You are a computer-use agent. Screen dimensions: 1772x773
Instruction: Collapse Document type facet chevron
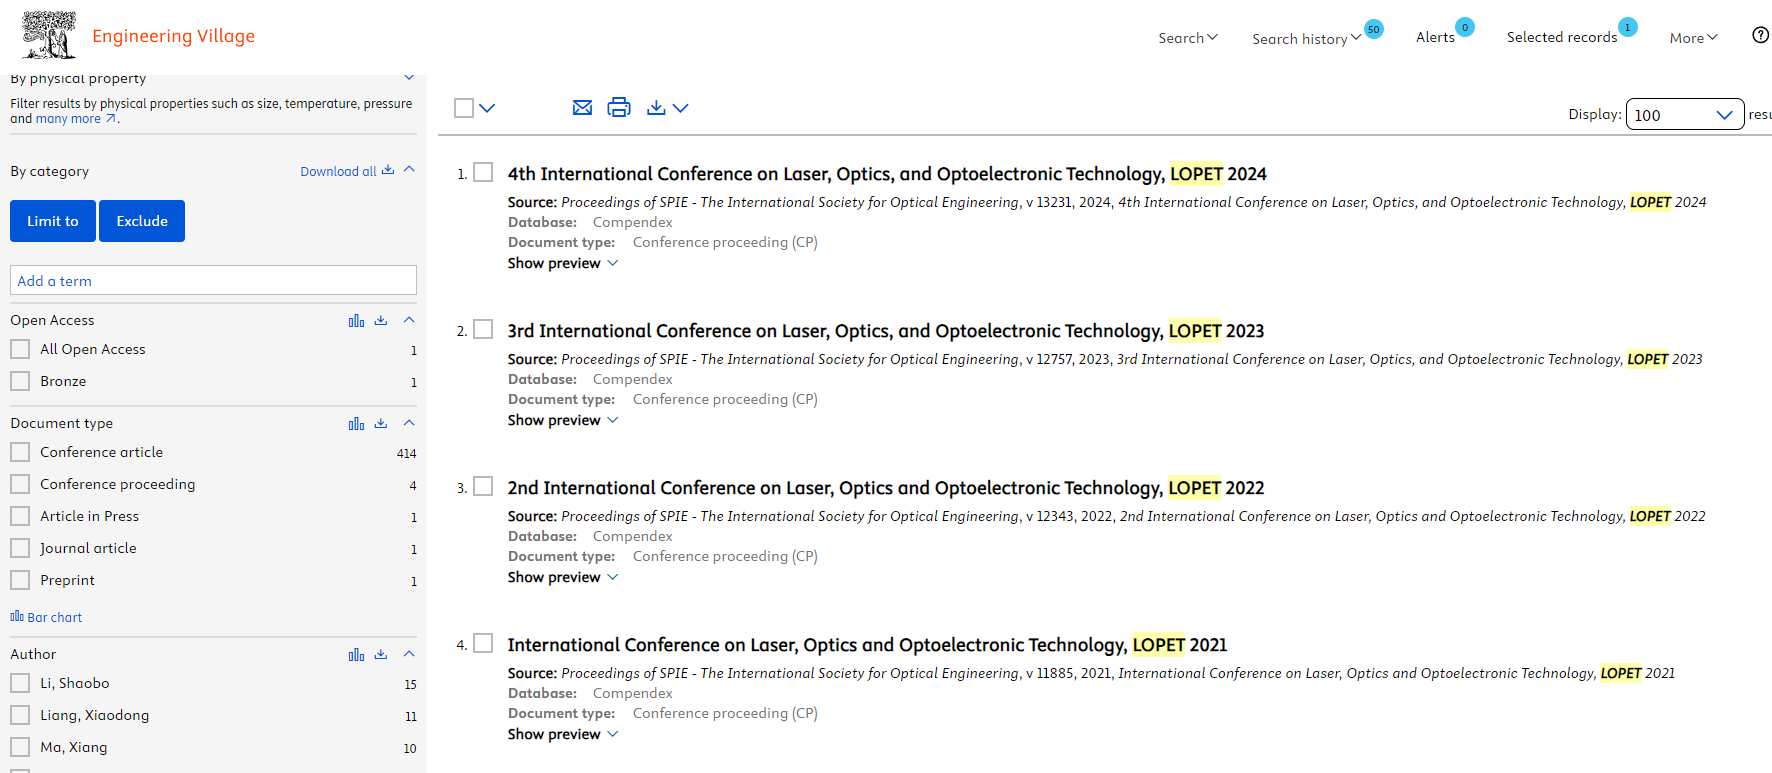tap(409, 423)
